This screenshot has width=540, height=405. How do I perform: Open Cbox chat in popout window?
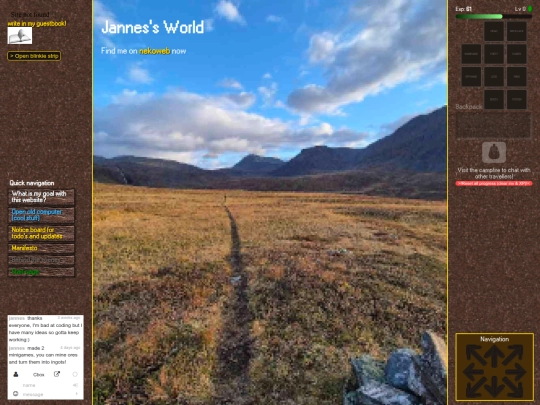(57, 374)
